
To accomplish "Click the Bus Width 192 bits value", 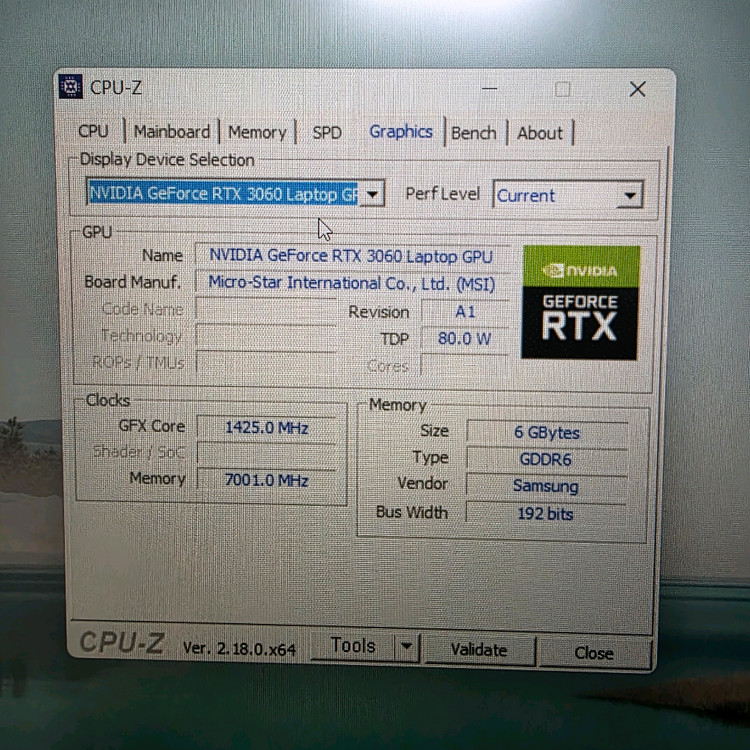I will point(547,514).
